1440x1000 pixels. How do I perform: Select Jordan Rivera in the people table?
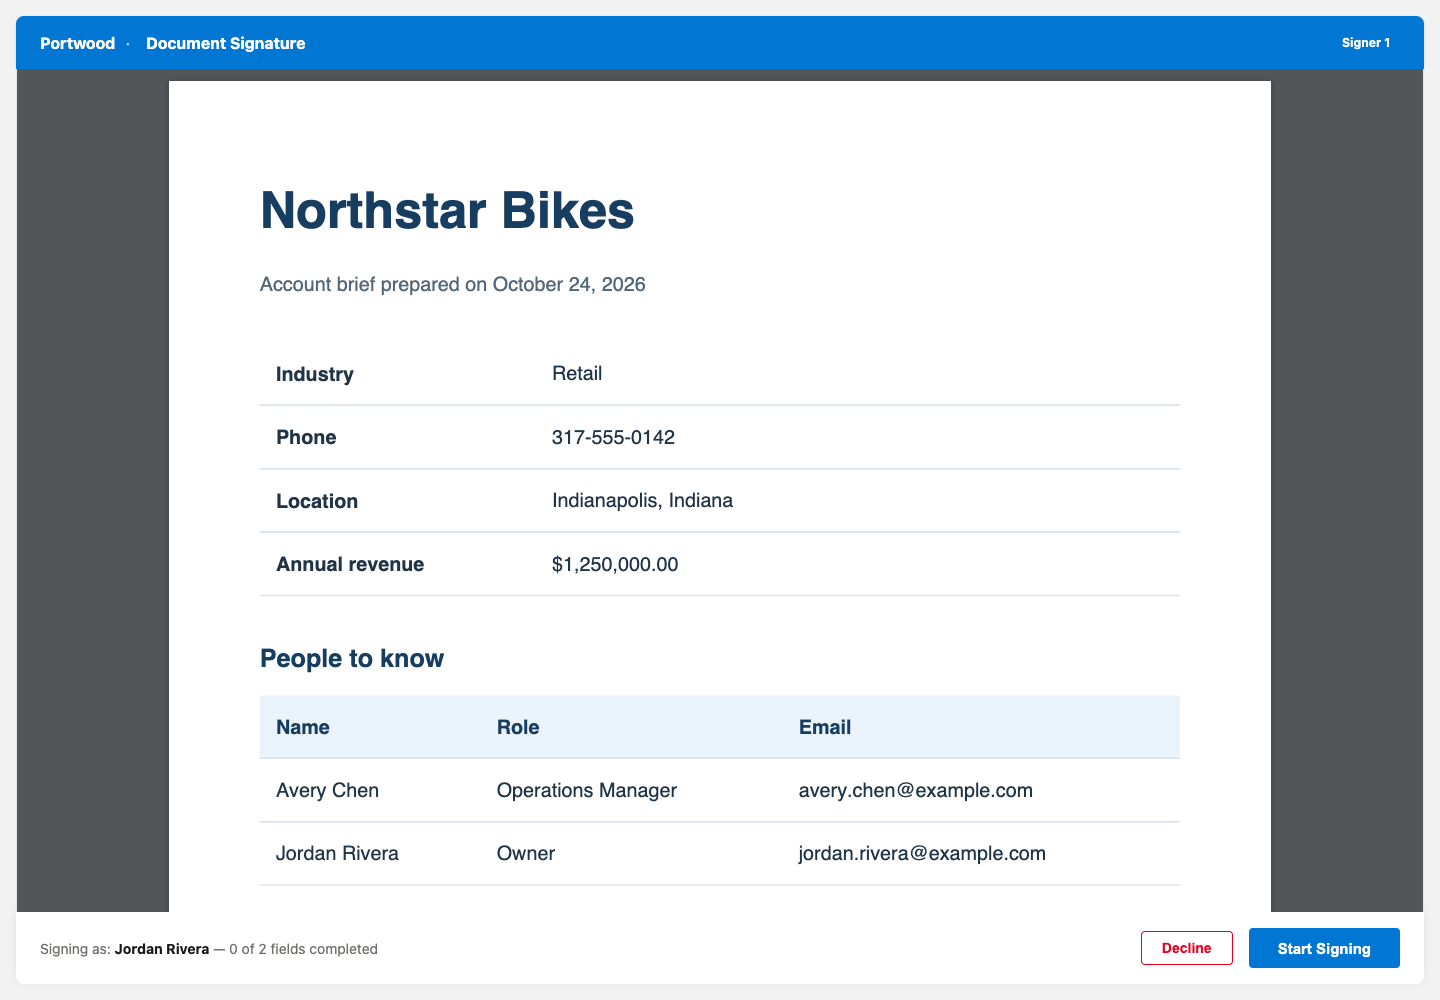point(337,853)
